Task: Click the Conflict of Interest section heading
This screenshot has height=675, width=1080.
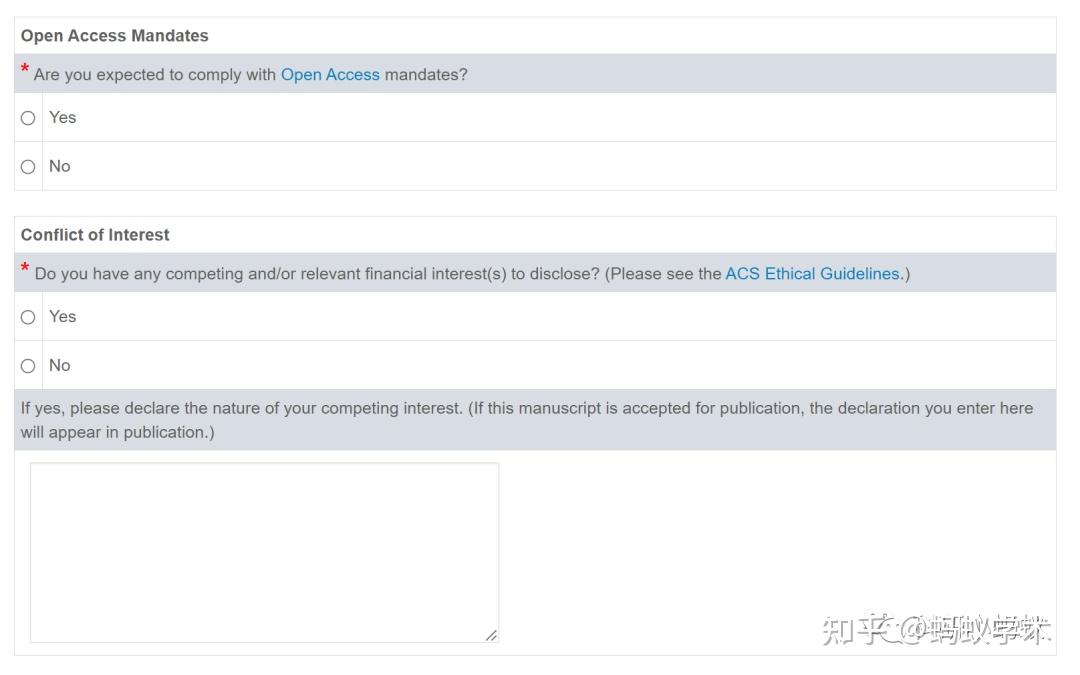Action: [95, 235]
